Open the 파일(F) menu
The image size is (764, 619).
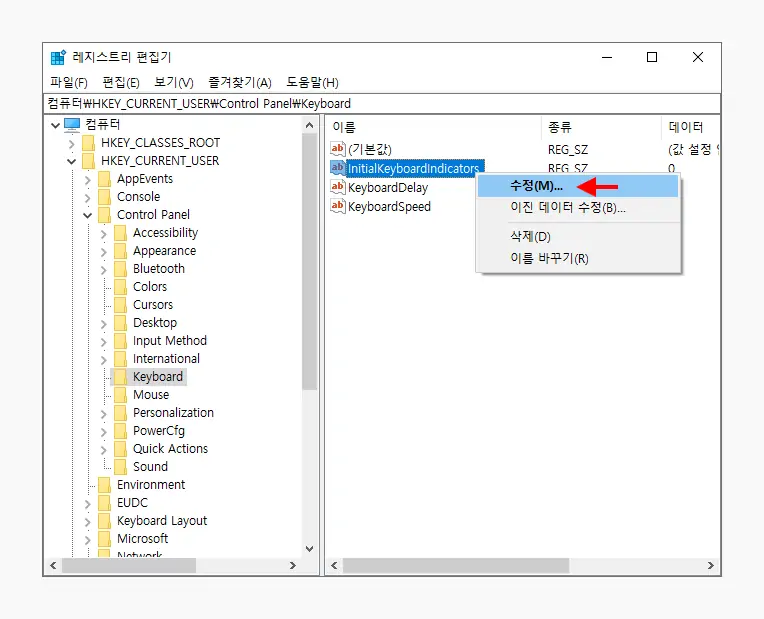click(x=69, y=82)
